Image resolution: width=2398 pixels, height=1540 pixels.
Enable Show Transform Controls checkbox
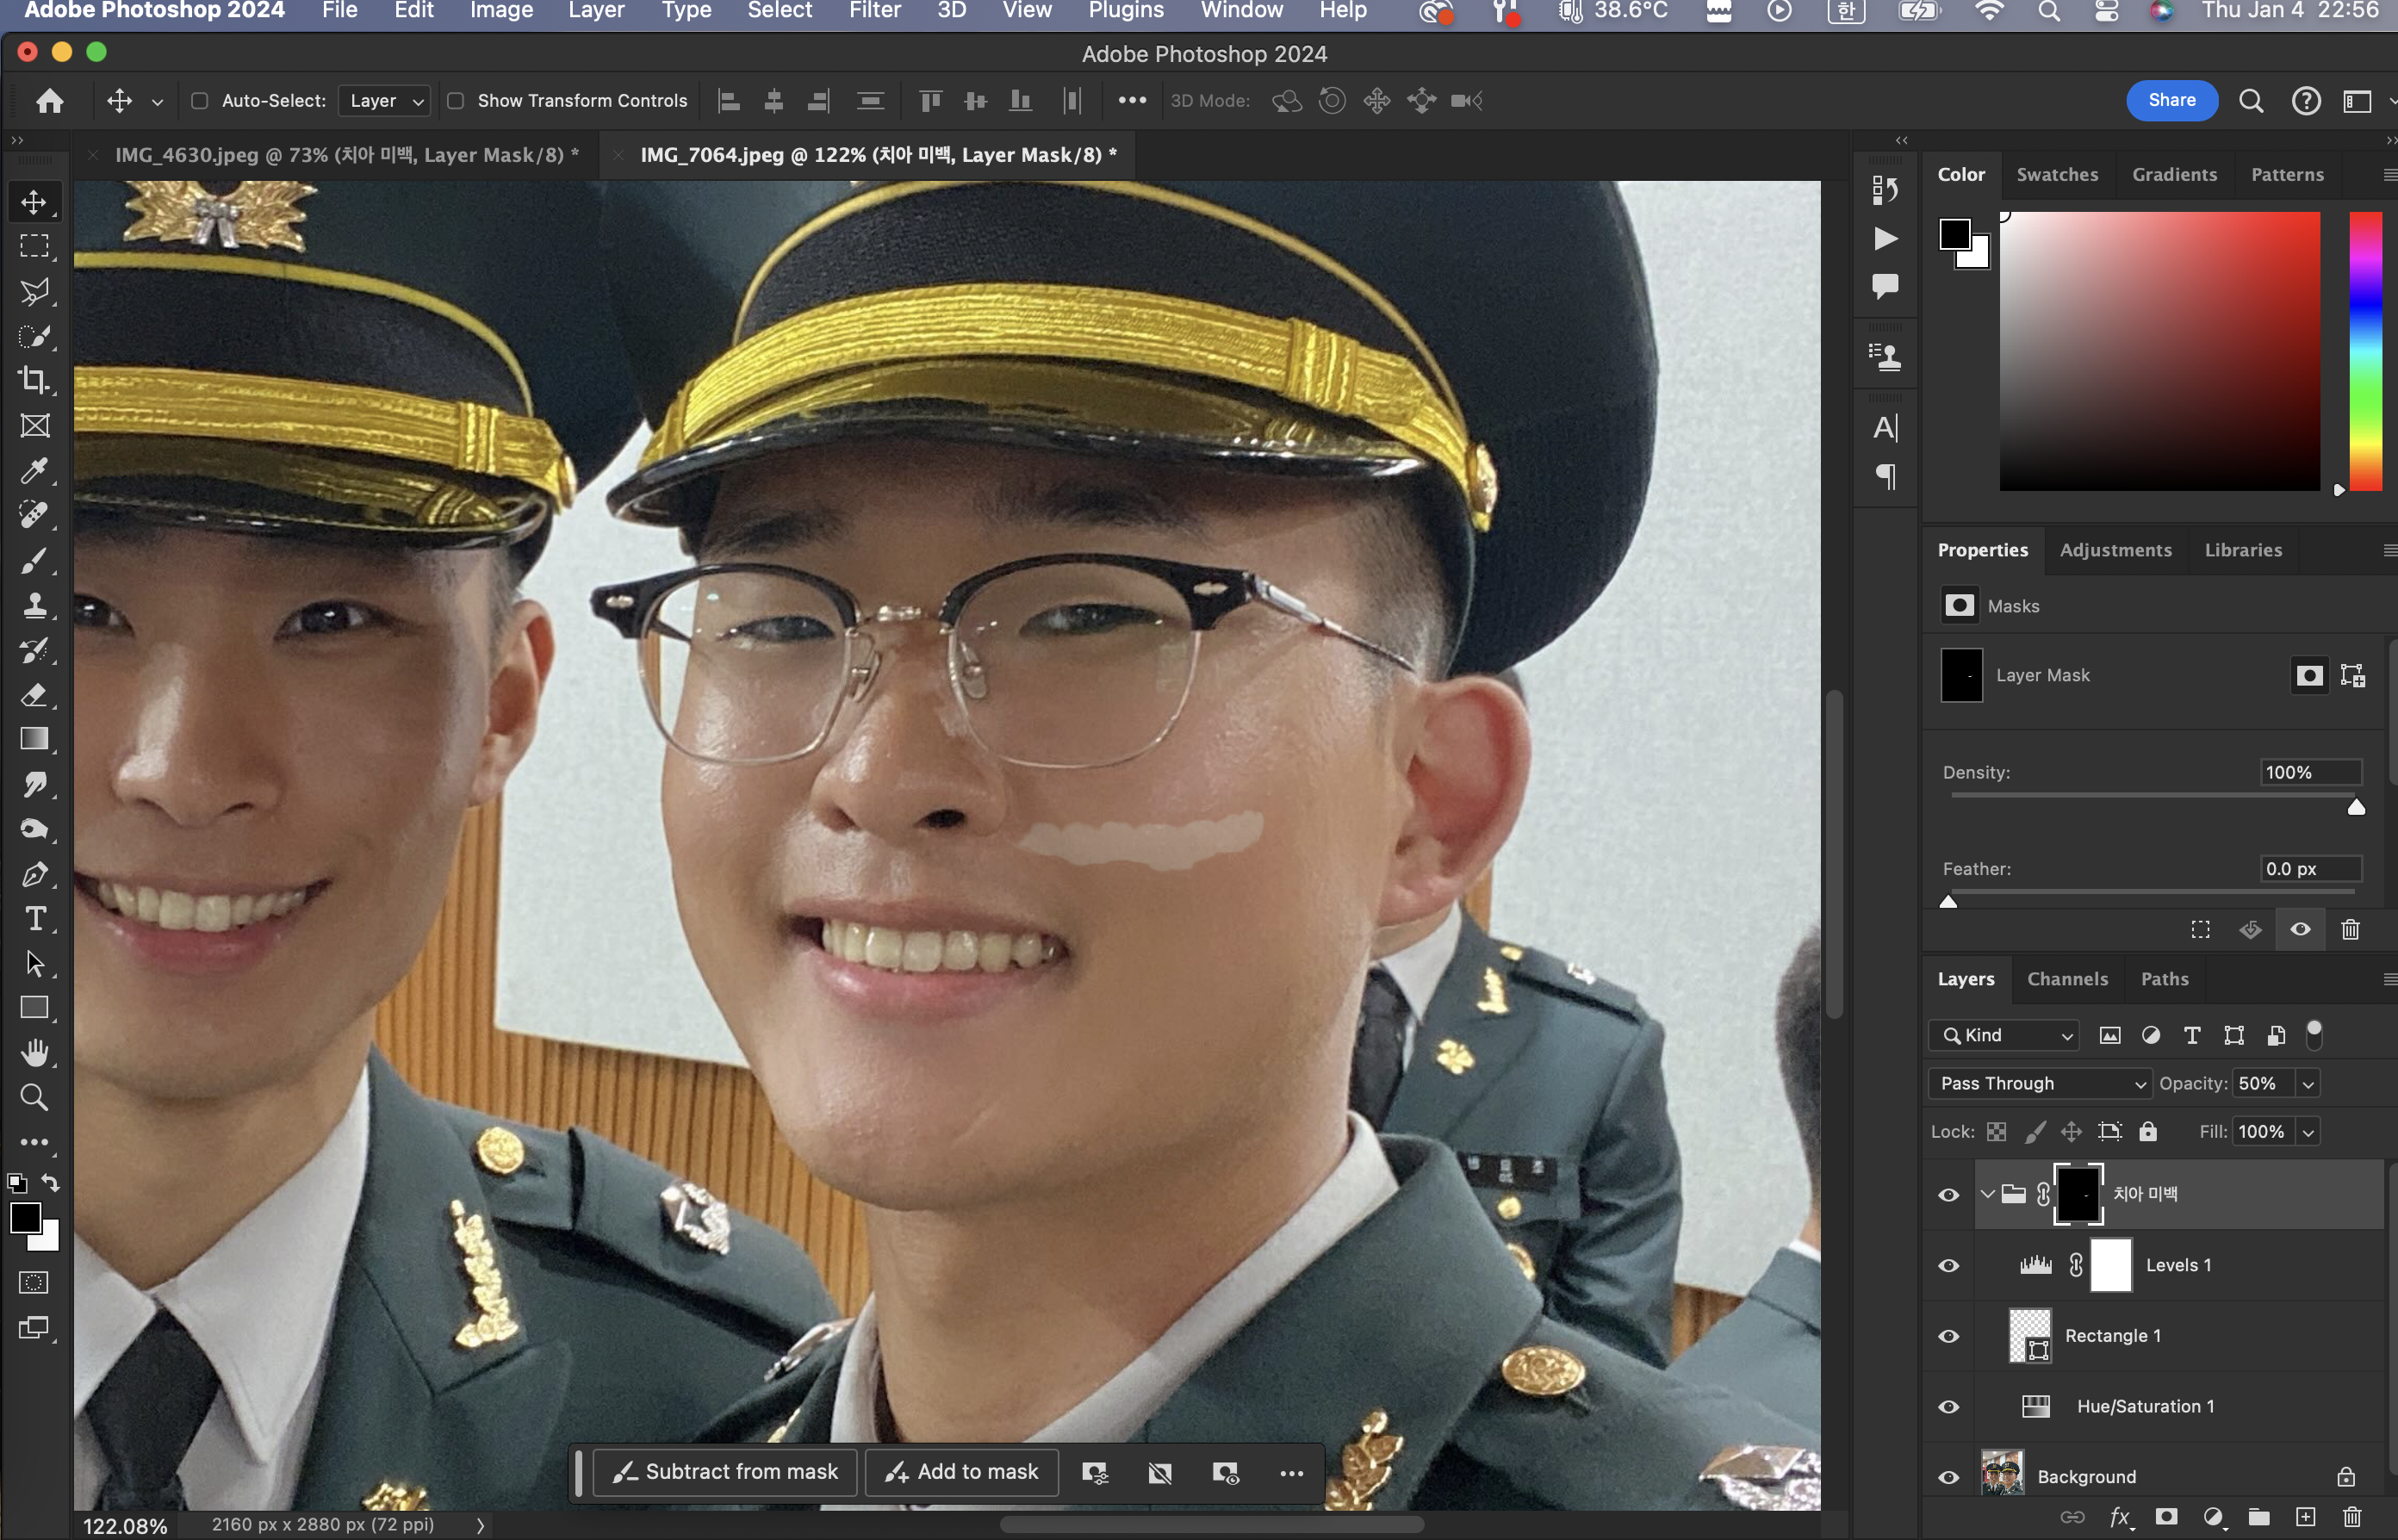coord(455,101)
